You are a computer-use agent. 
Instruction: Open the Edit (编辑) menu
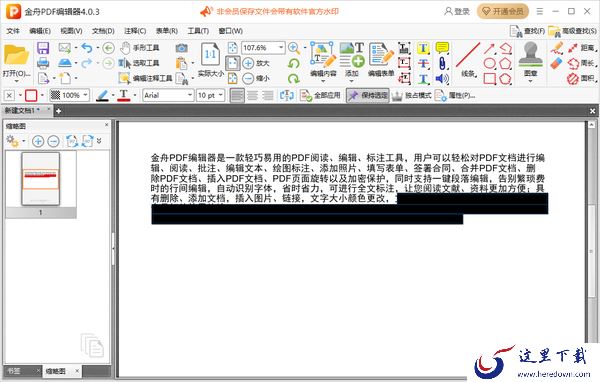tap(40, 31)
